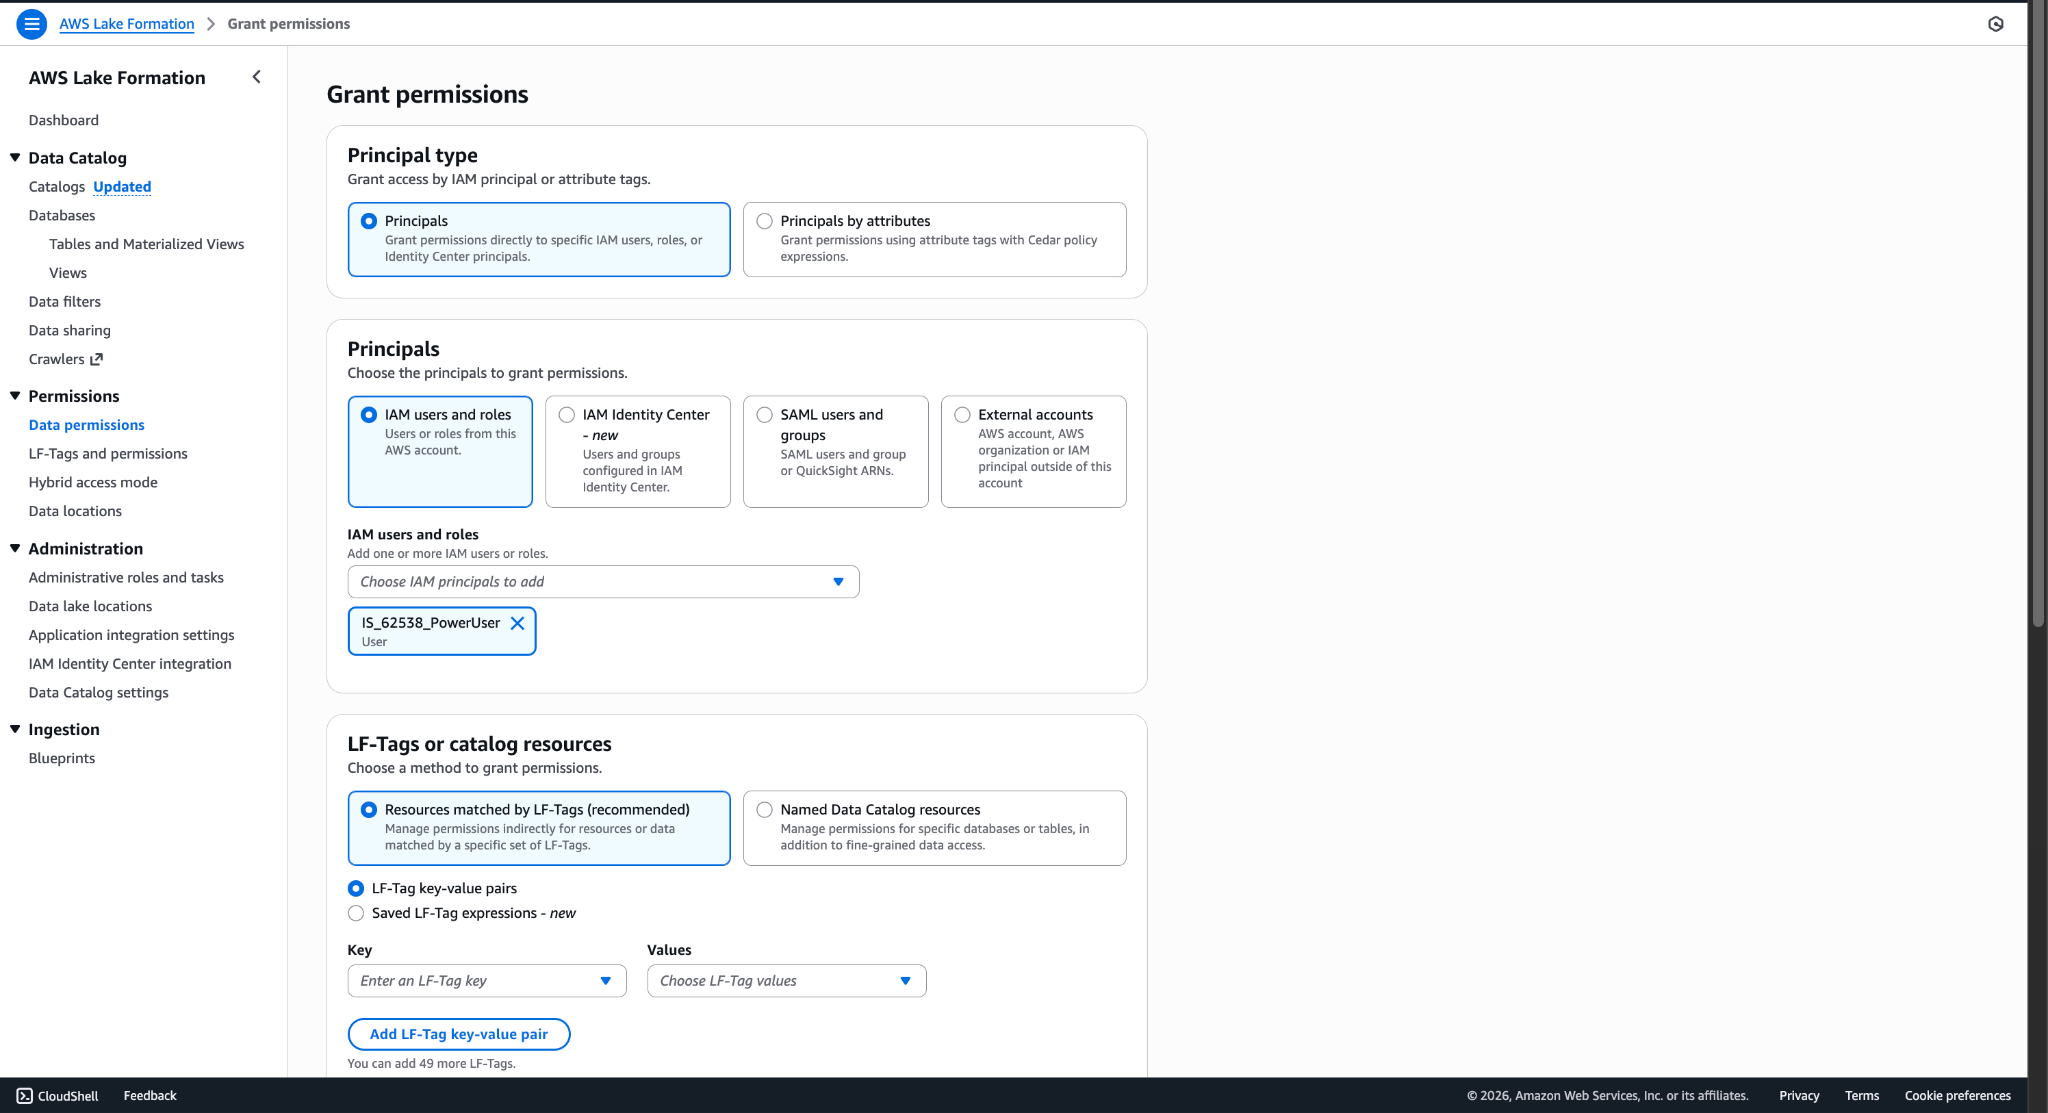Image resolution: width=2048 pixels, height=1113 pixels.
Task: Open Choose IAM principals dropdown
Action: 603,582
